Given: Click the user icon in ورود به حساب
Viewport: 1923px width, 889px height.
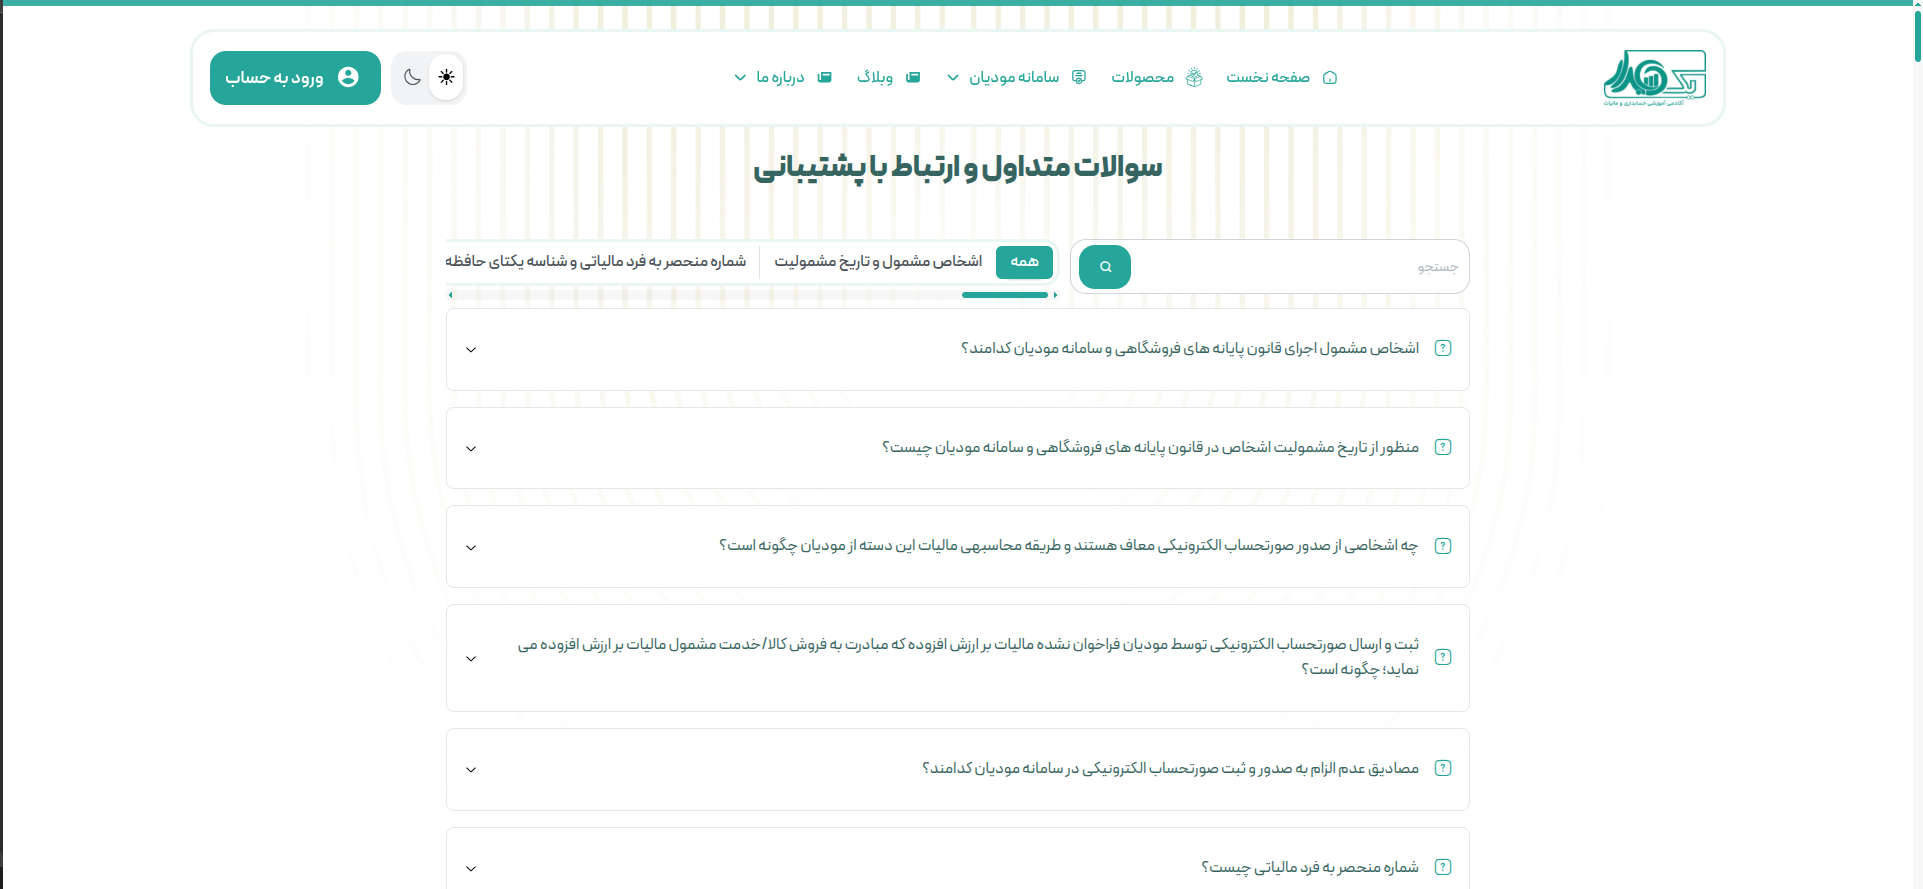Looking at the screenshot, I should click(x=348, y=77).
